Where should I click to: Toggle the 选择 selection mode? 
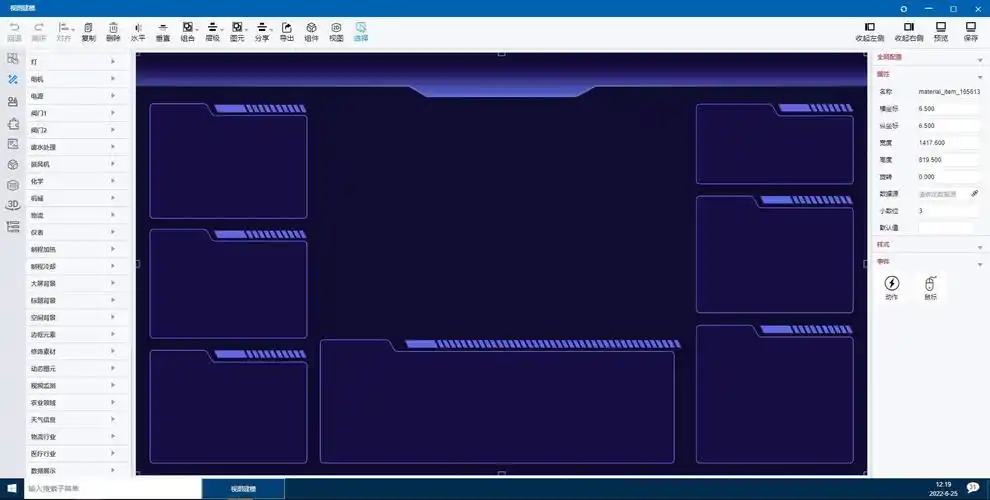point(360,27)
